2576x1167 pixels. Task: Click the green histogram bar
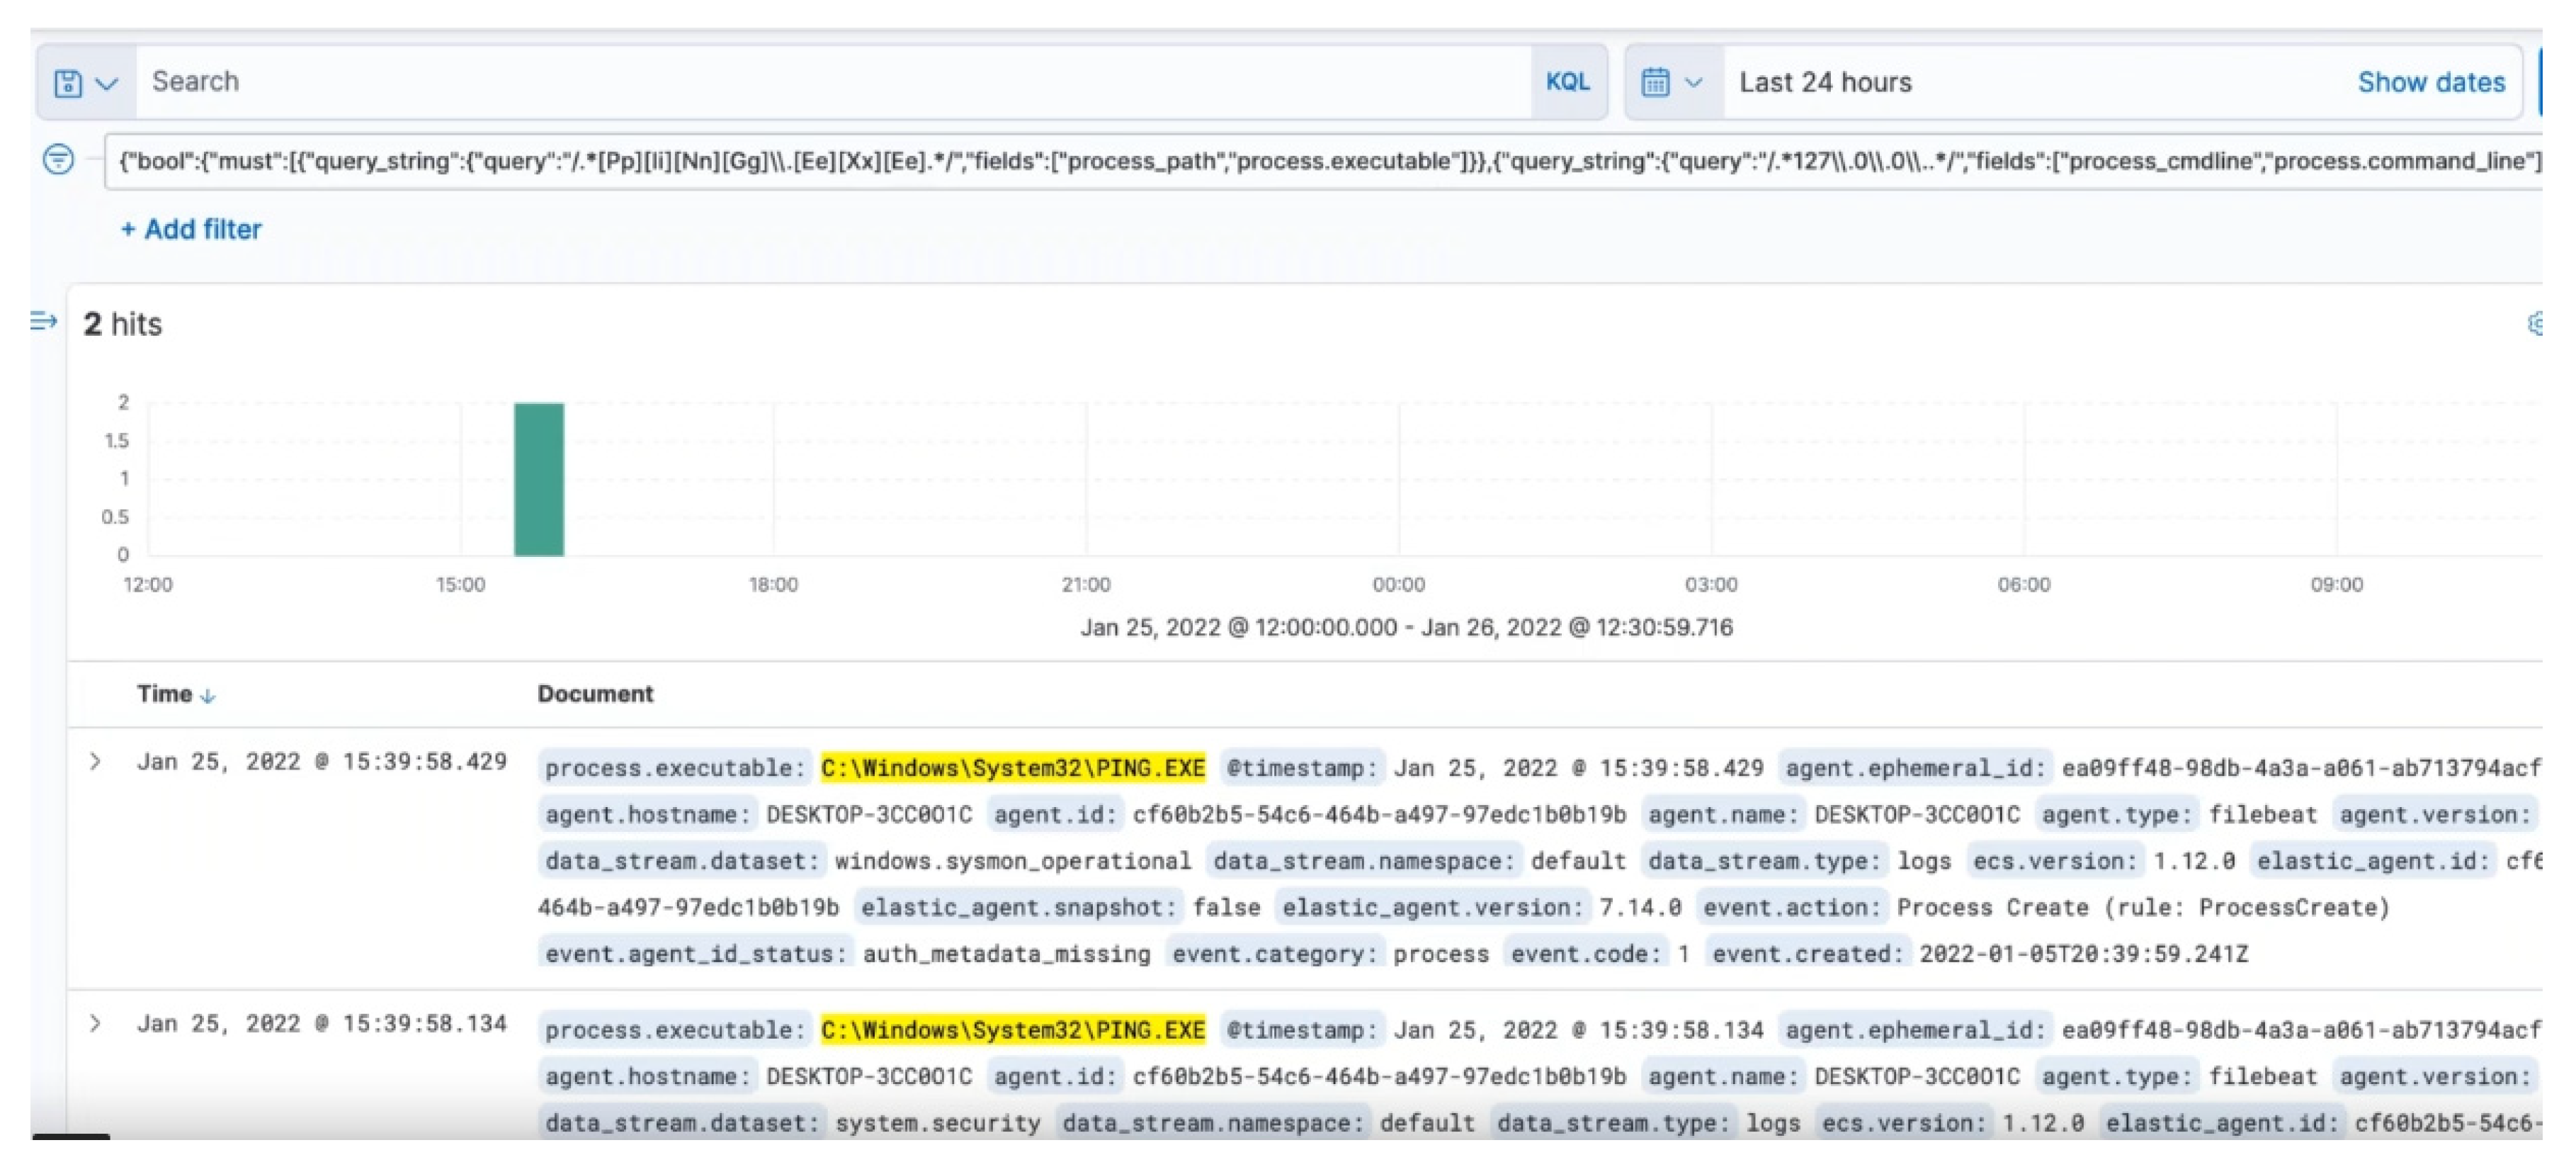[x=539, y=479]
